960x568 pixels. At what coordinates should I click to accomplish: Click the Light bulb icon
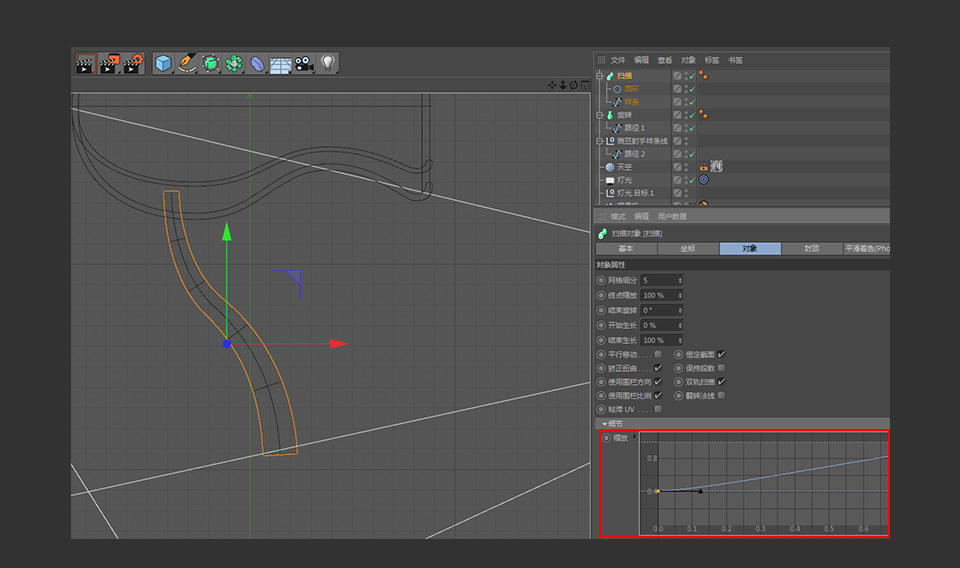click(328, 62)
